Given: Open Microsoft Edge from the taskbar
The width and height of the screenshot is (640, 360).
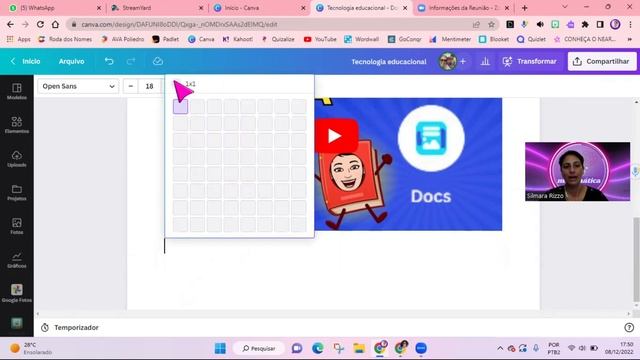Looking at the screenshot, I should point(318,348).
